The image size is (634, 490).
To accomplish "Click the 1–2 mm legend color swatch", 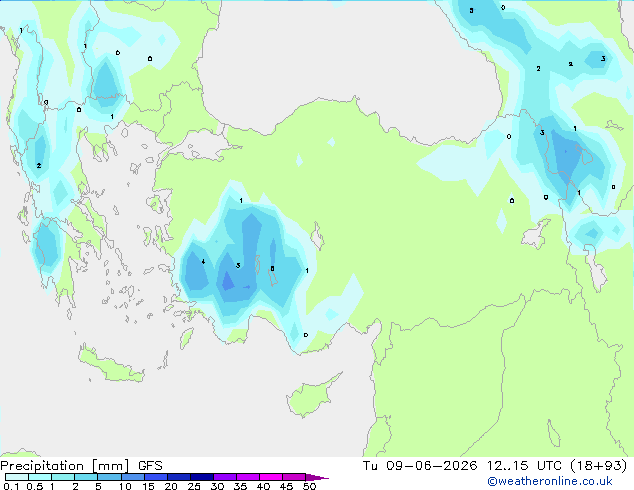I will [x=63, y=477].
